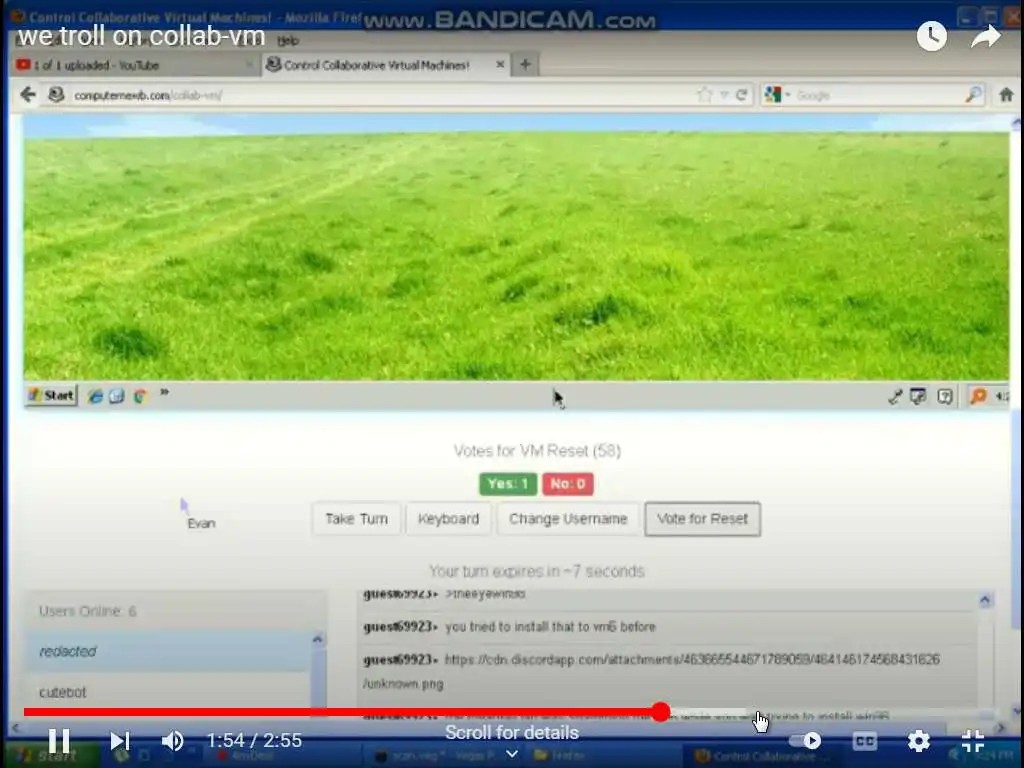The image size is (1024, 768).
Task: Click the video title we troll on collab-vm
Action: point(141,37)
